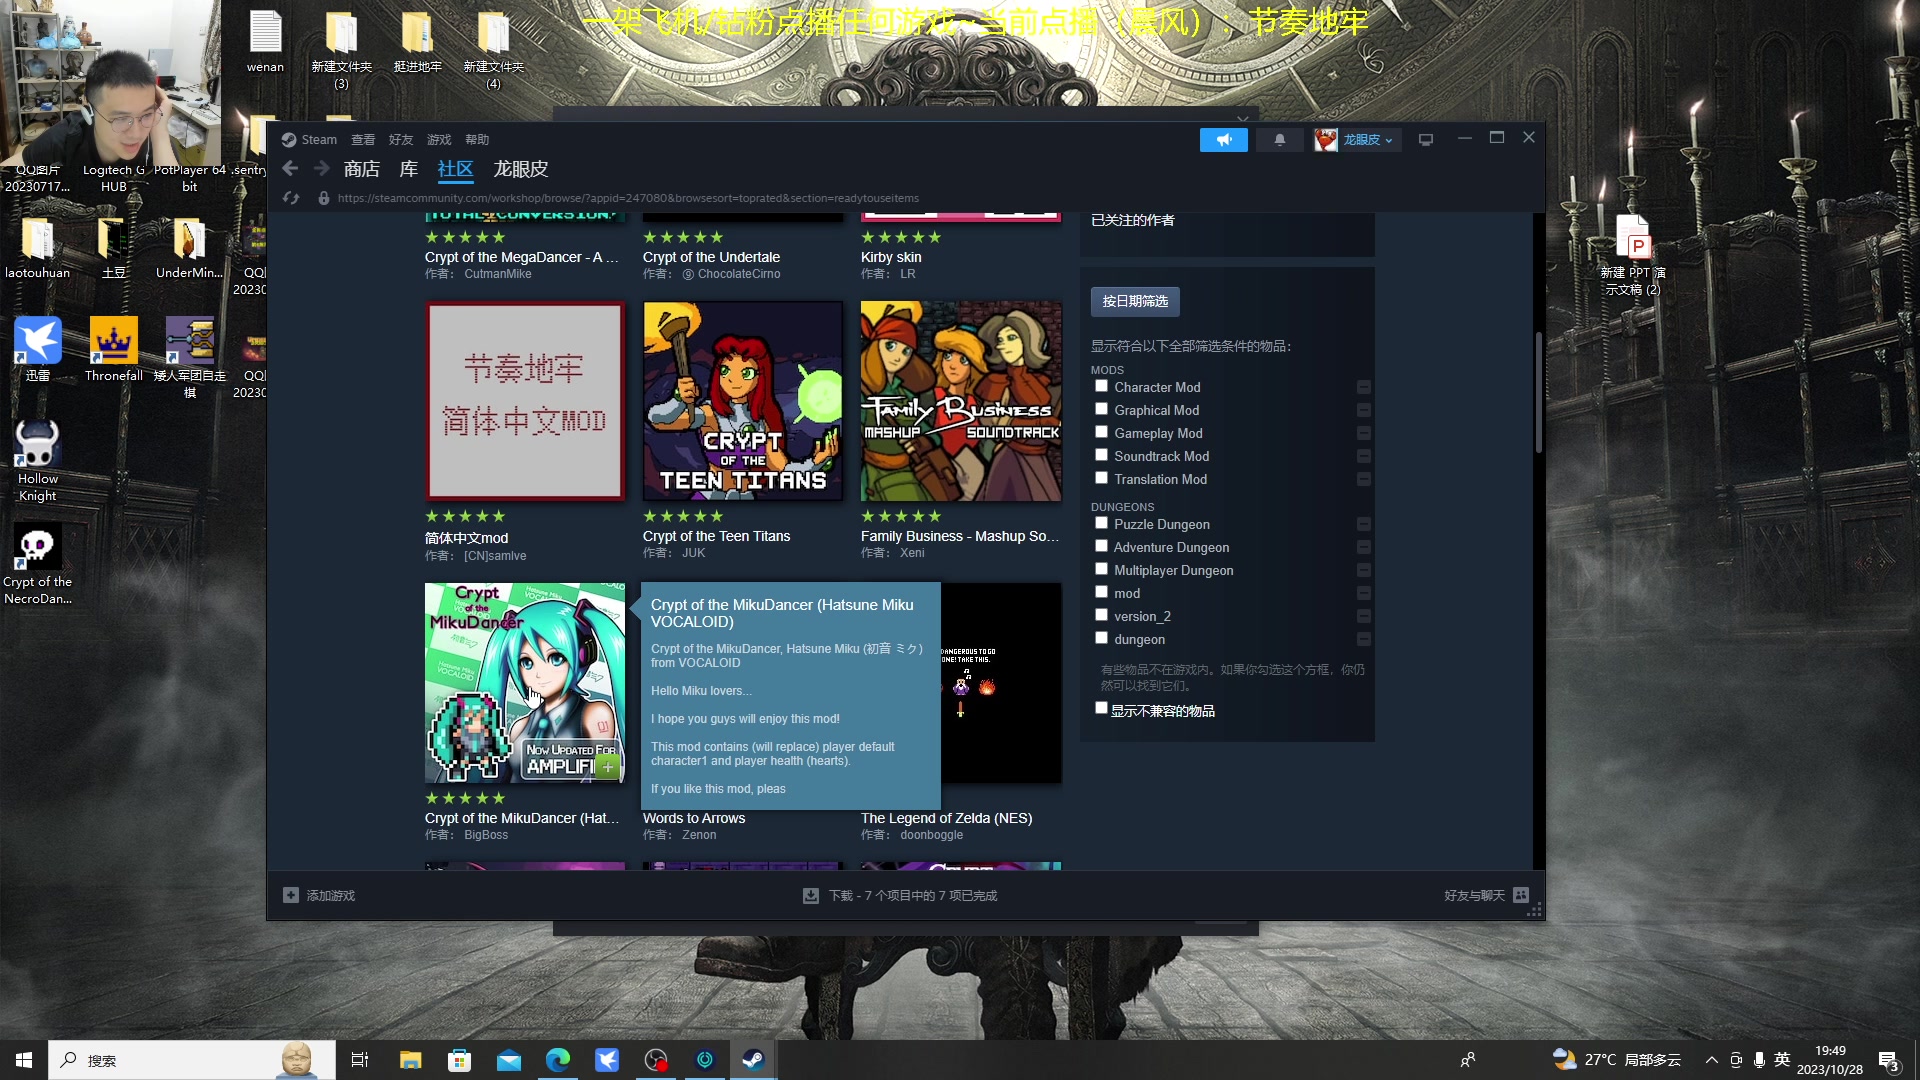
Task: Check the Puzzle Dungeon filter
Action: tap(1101, 523)
